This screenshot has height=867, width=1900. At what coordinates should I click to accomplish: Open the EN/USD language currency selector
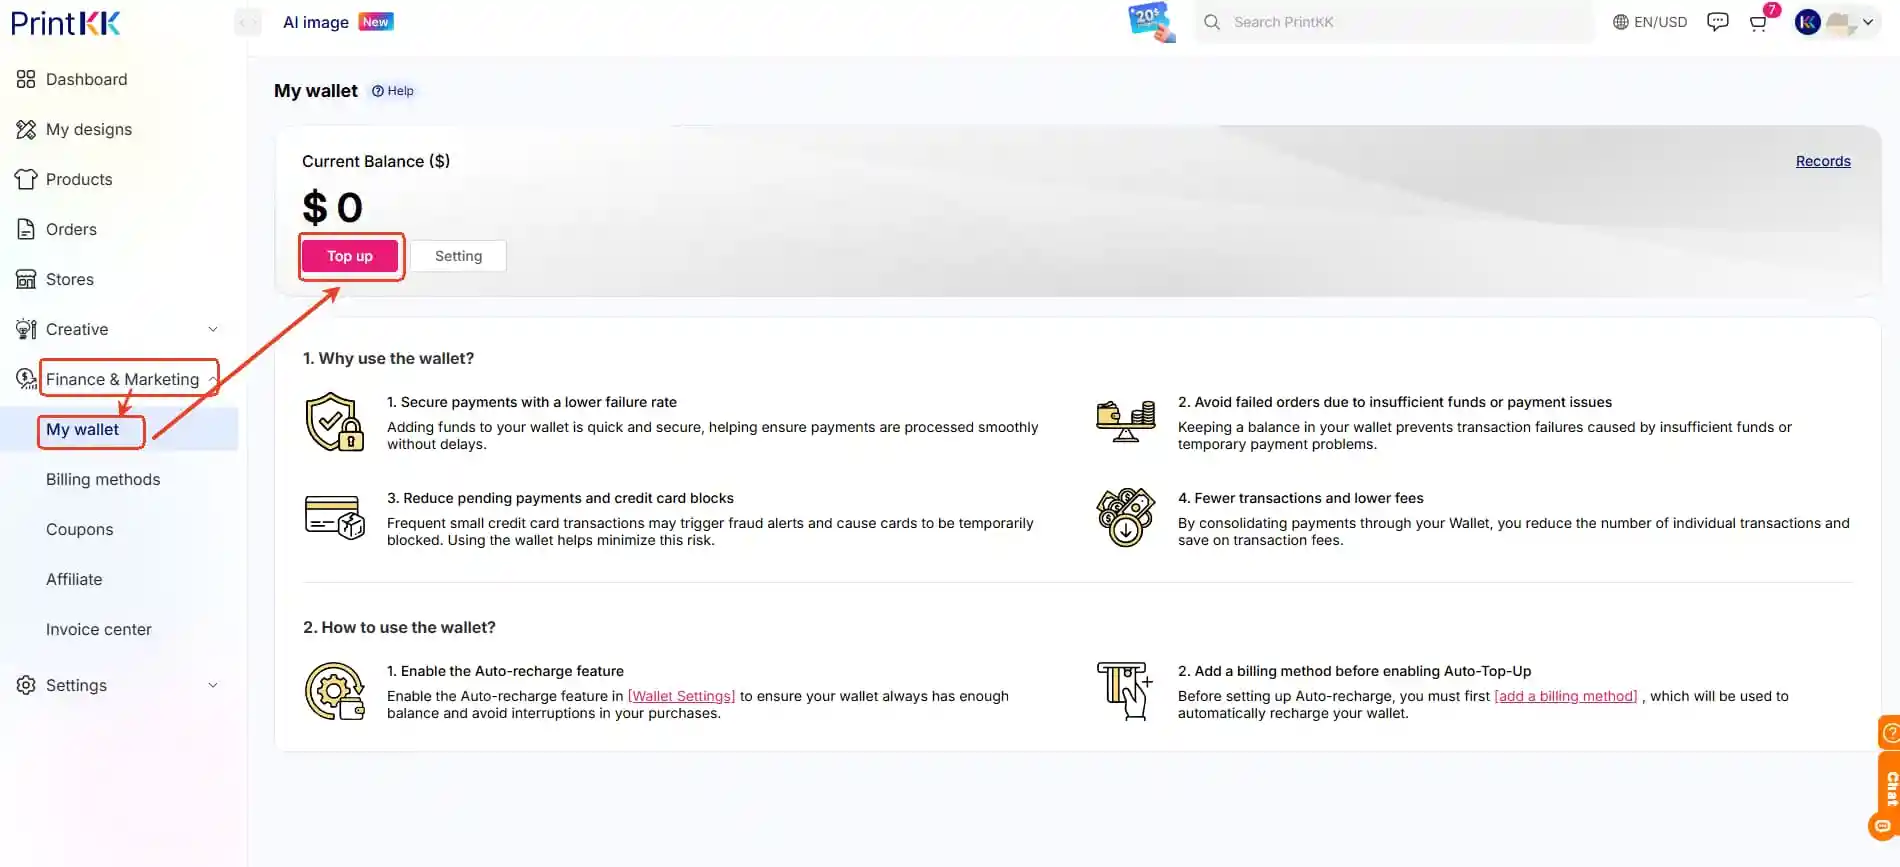click(x=1650, y=22)
